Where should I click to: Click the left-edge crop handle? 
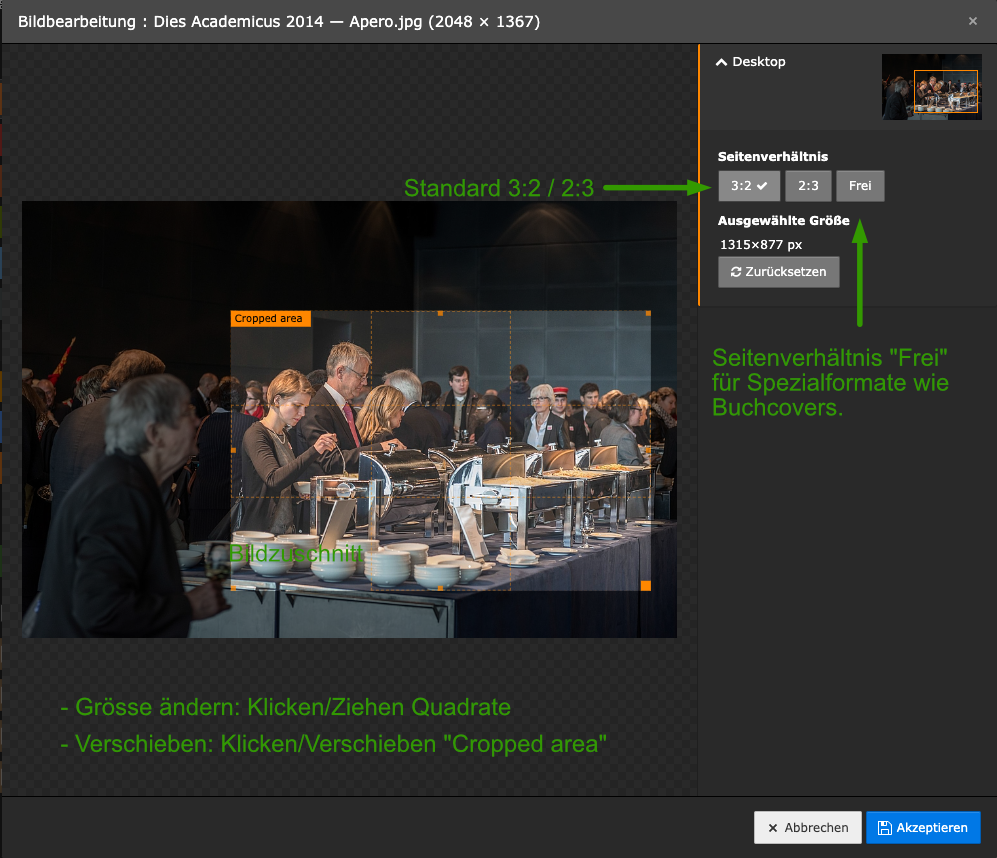(233, 450)
